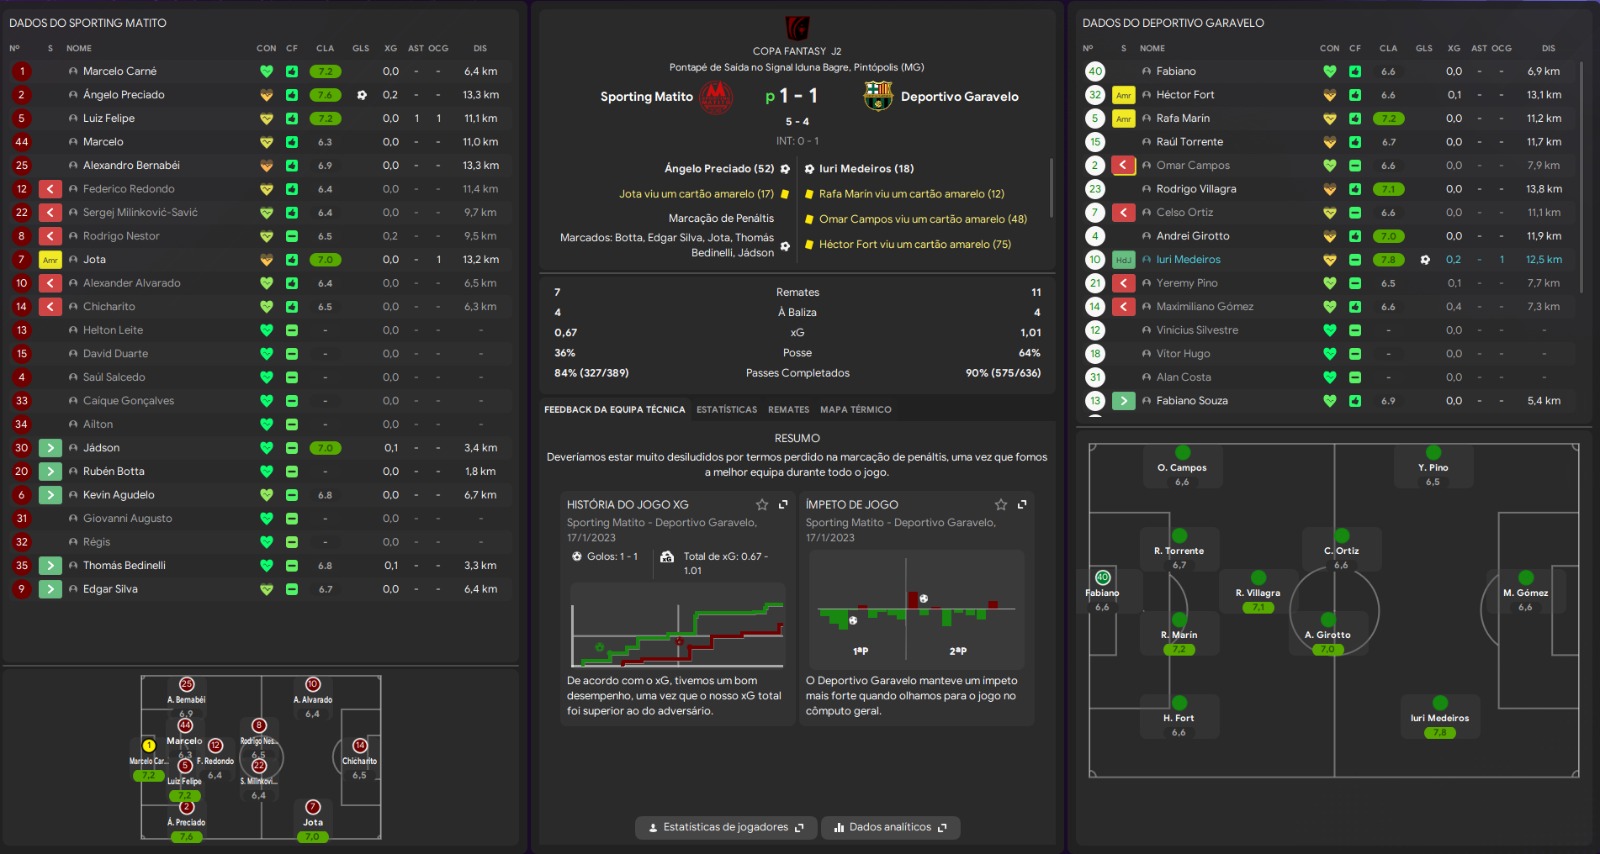1600x854 pixels.
Task: Expand the História do Jogo xG chart
Action: (783, 505)
